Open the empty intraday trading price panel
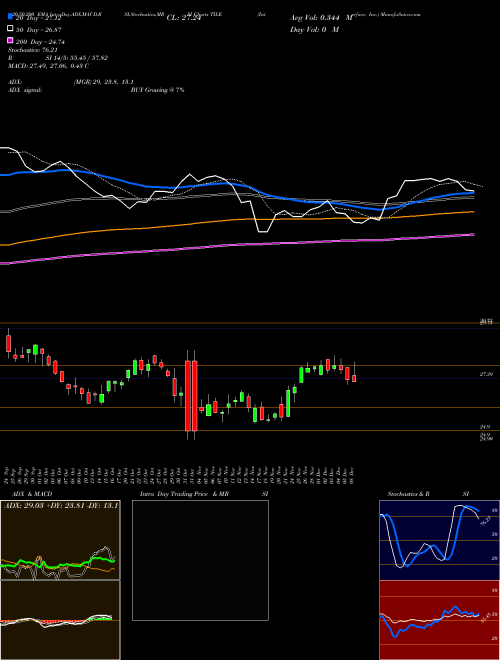 200,560
